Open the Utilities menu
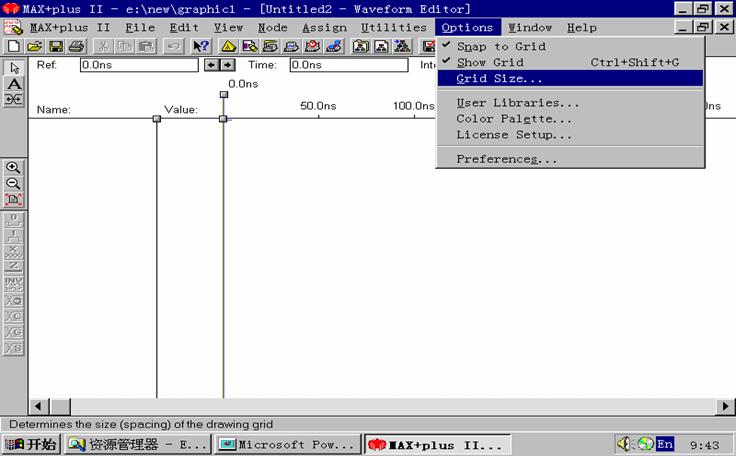Image resolution: width=736 pixels, height=456 pixels. (x=393, y=28)
